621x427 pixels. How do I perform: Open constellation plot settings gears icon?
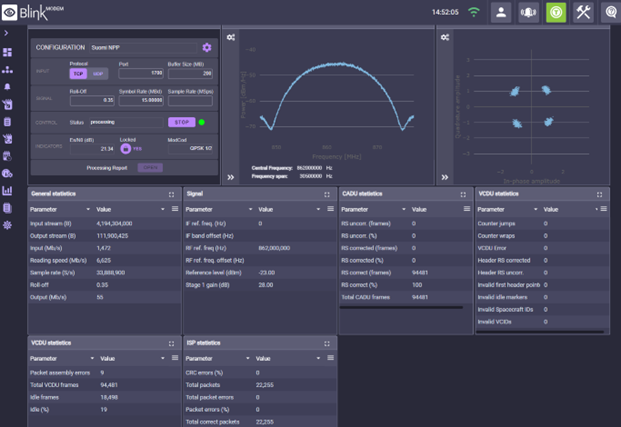[445, 37]
